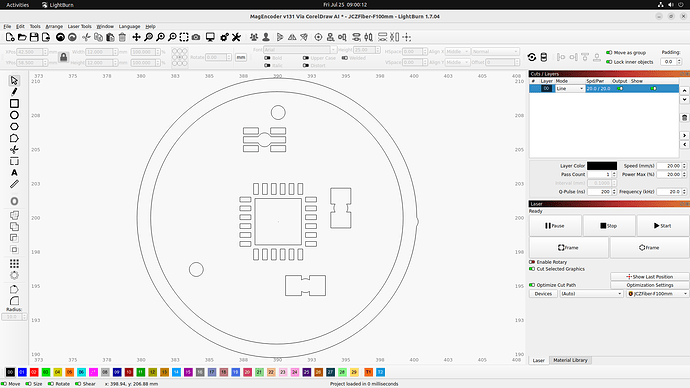Toggle Optimize Cut Path switch
Screen dimensions: 690x388
coord(532,285)
